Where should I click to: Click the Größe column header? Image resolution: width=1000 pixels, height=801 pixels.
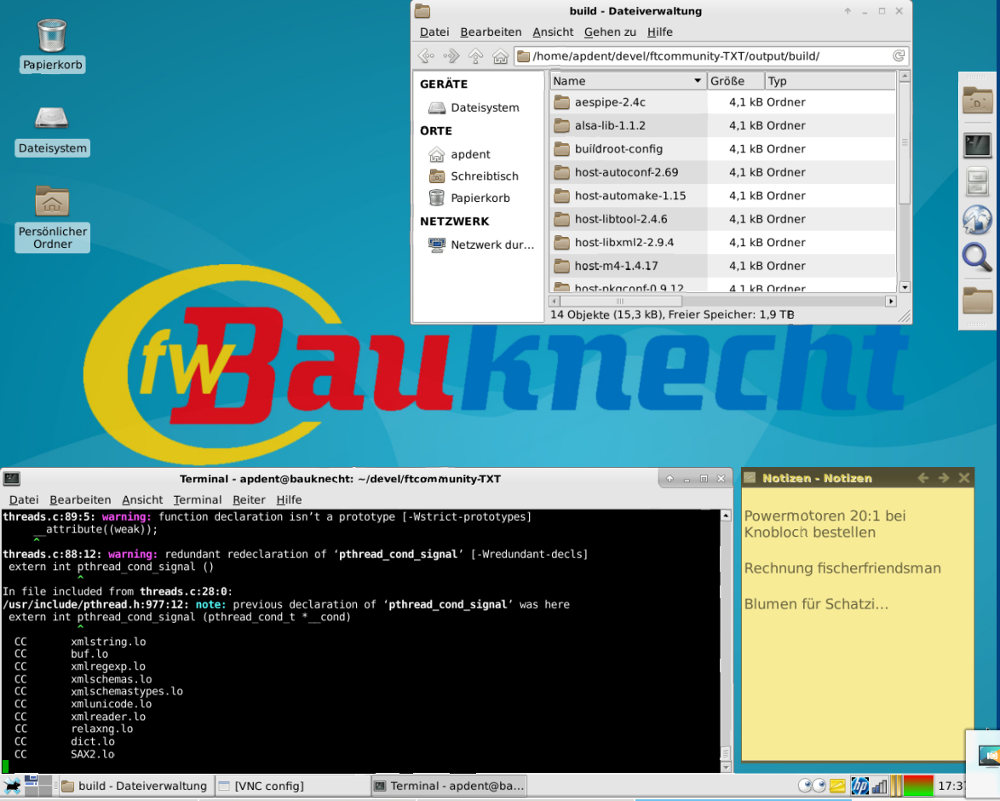point(735,81)
